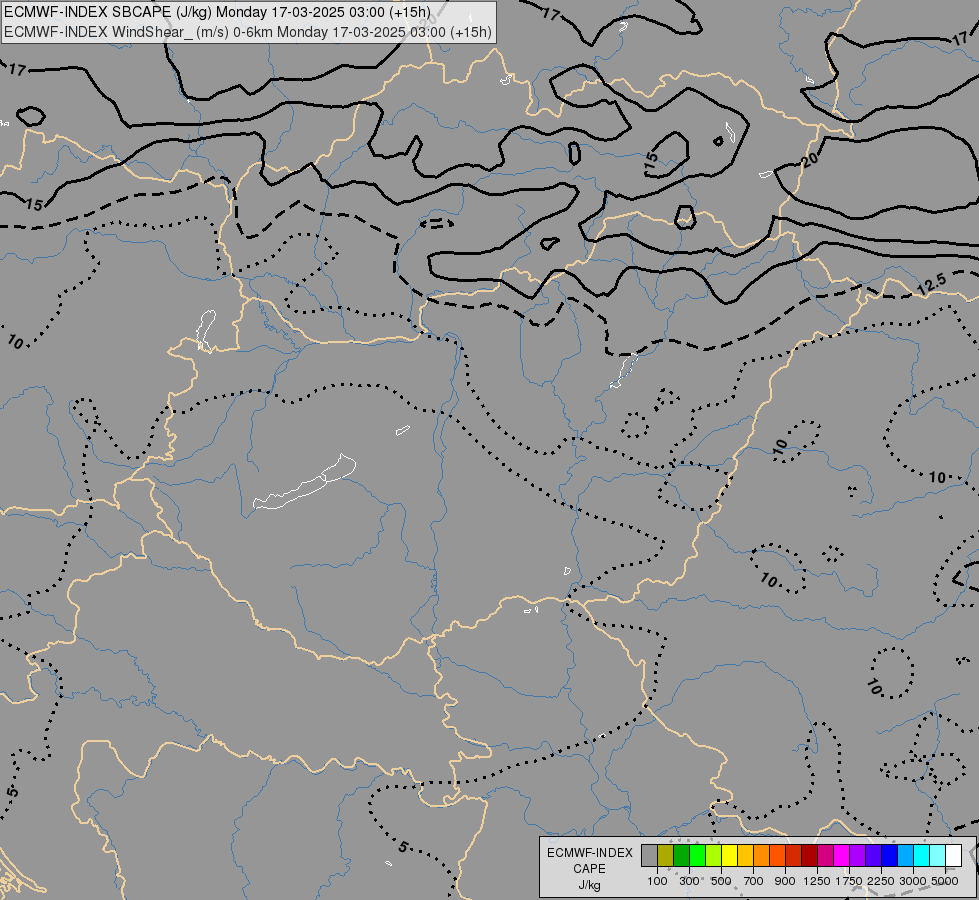Choose the sky blue legend swatch

906,856
